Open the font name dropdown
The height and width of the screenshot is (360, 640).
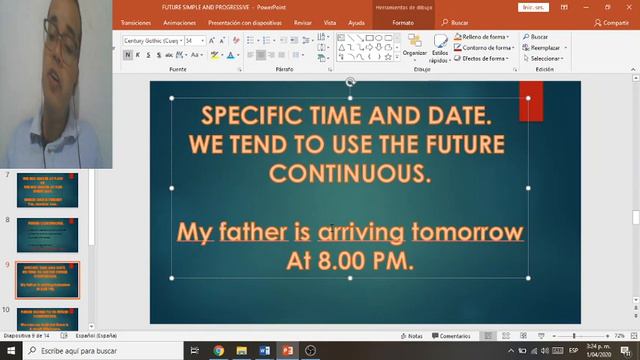[x=181, y=41]
